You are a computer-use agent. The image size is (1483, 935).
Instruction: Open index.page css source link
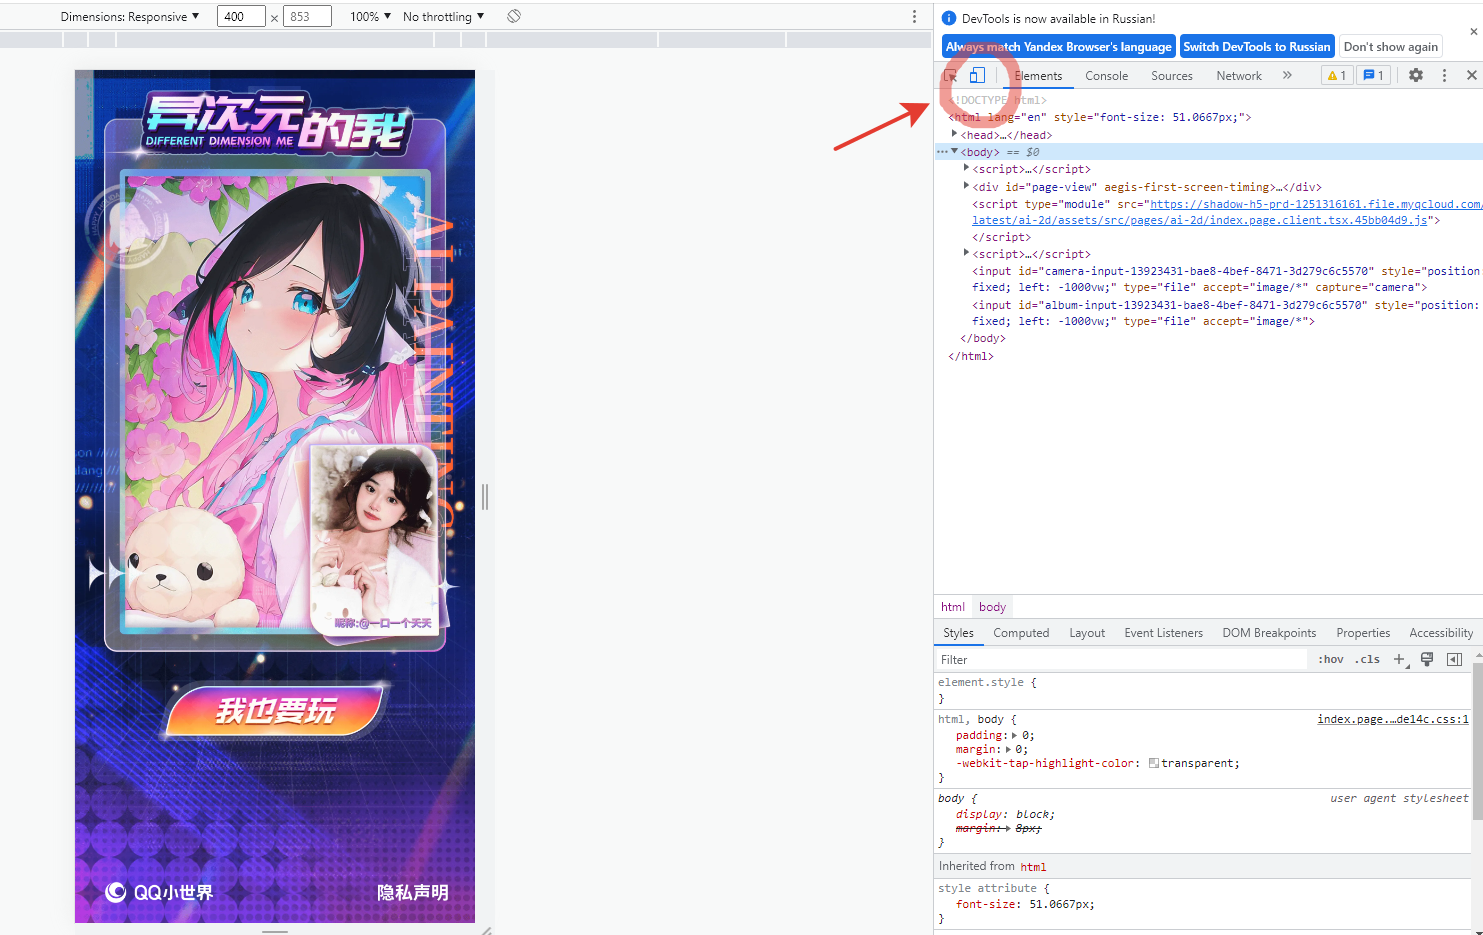[1393, 719]
